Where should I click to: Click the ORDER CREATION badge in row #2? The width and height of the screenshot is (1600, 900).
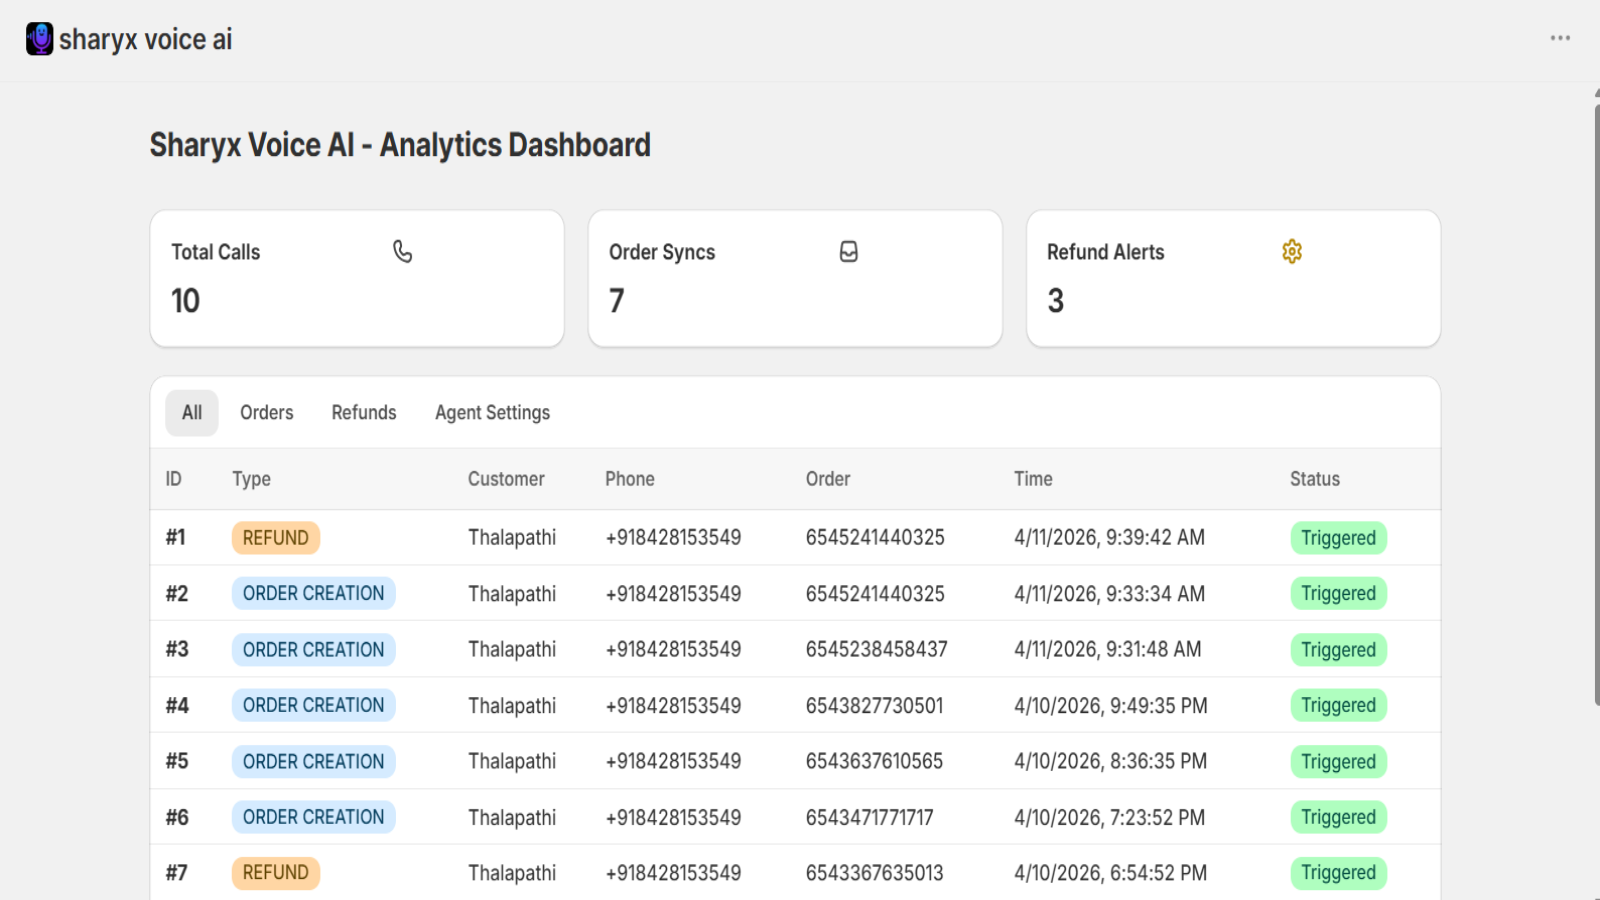(x=313, y=594)
